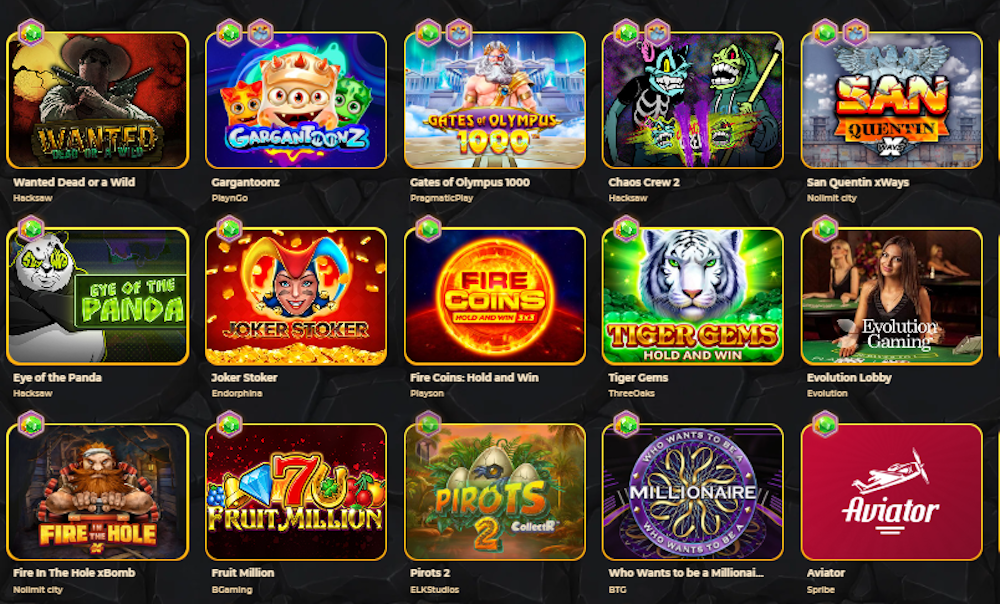This screenshot has height=604, width=1000.
Task: Launch the Gates of Olympus 1000 thumbnail
Action: [x=495, y=100]
